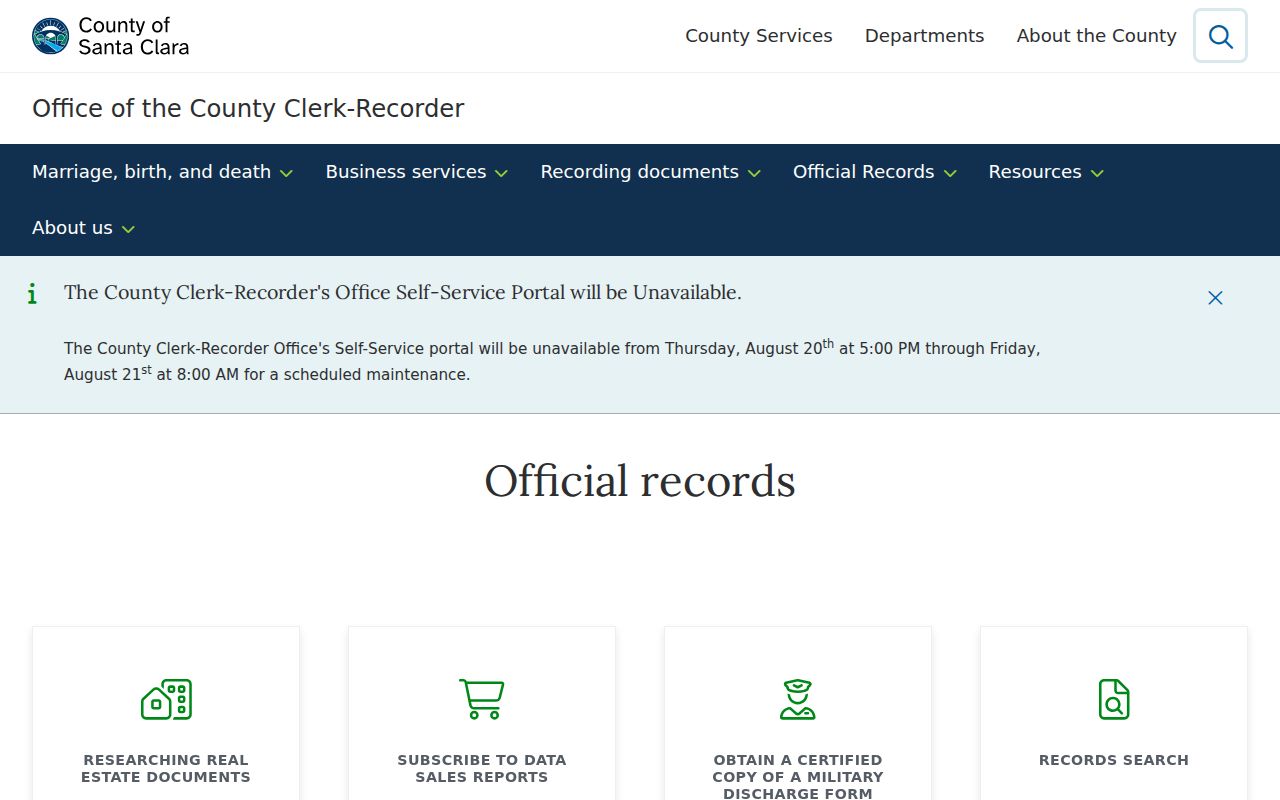Click the document search records icon
The width and height of the screenshot is (1280, 800).
click(x=1114, y=699)
